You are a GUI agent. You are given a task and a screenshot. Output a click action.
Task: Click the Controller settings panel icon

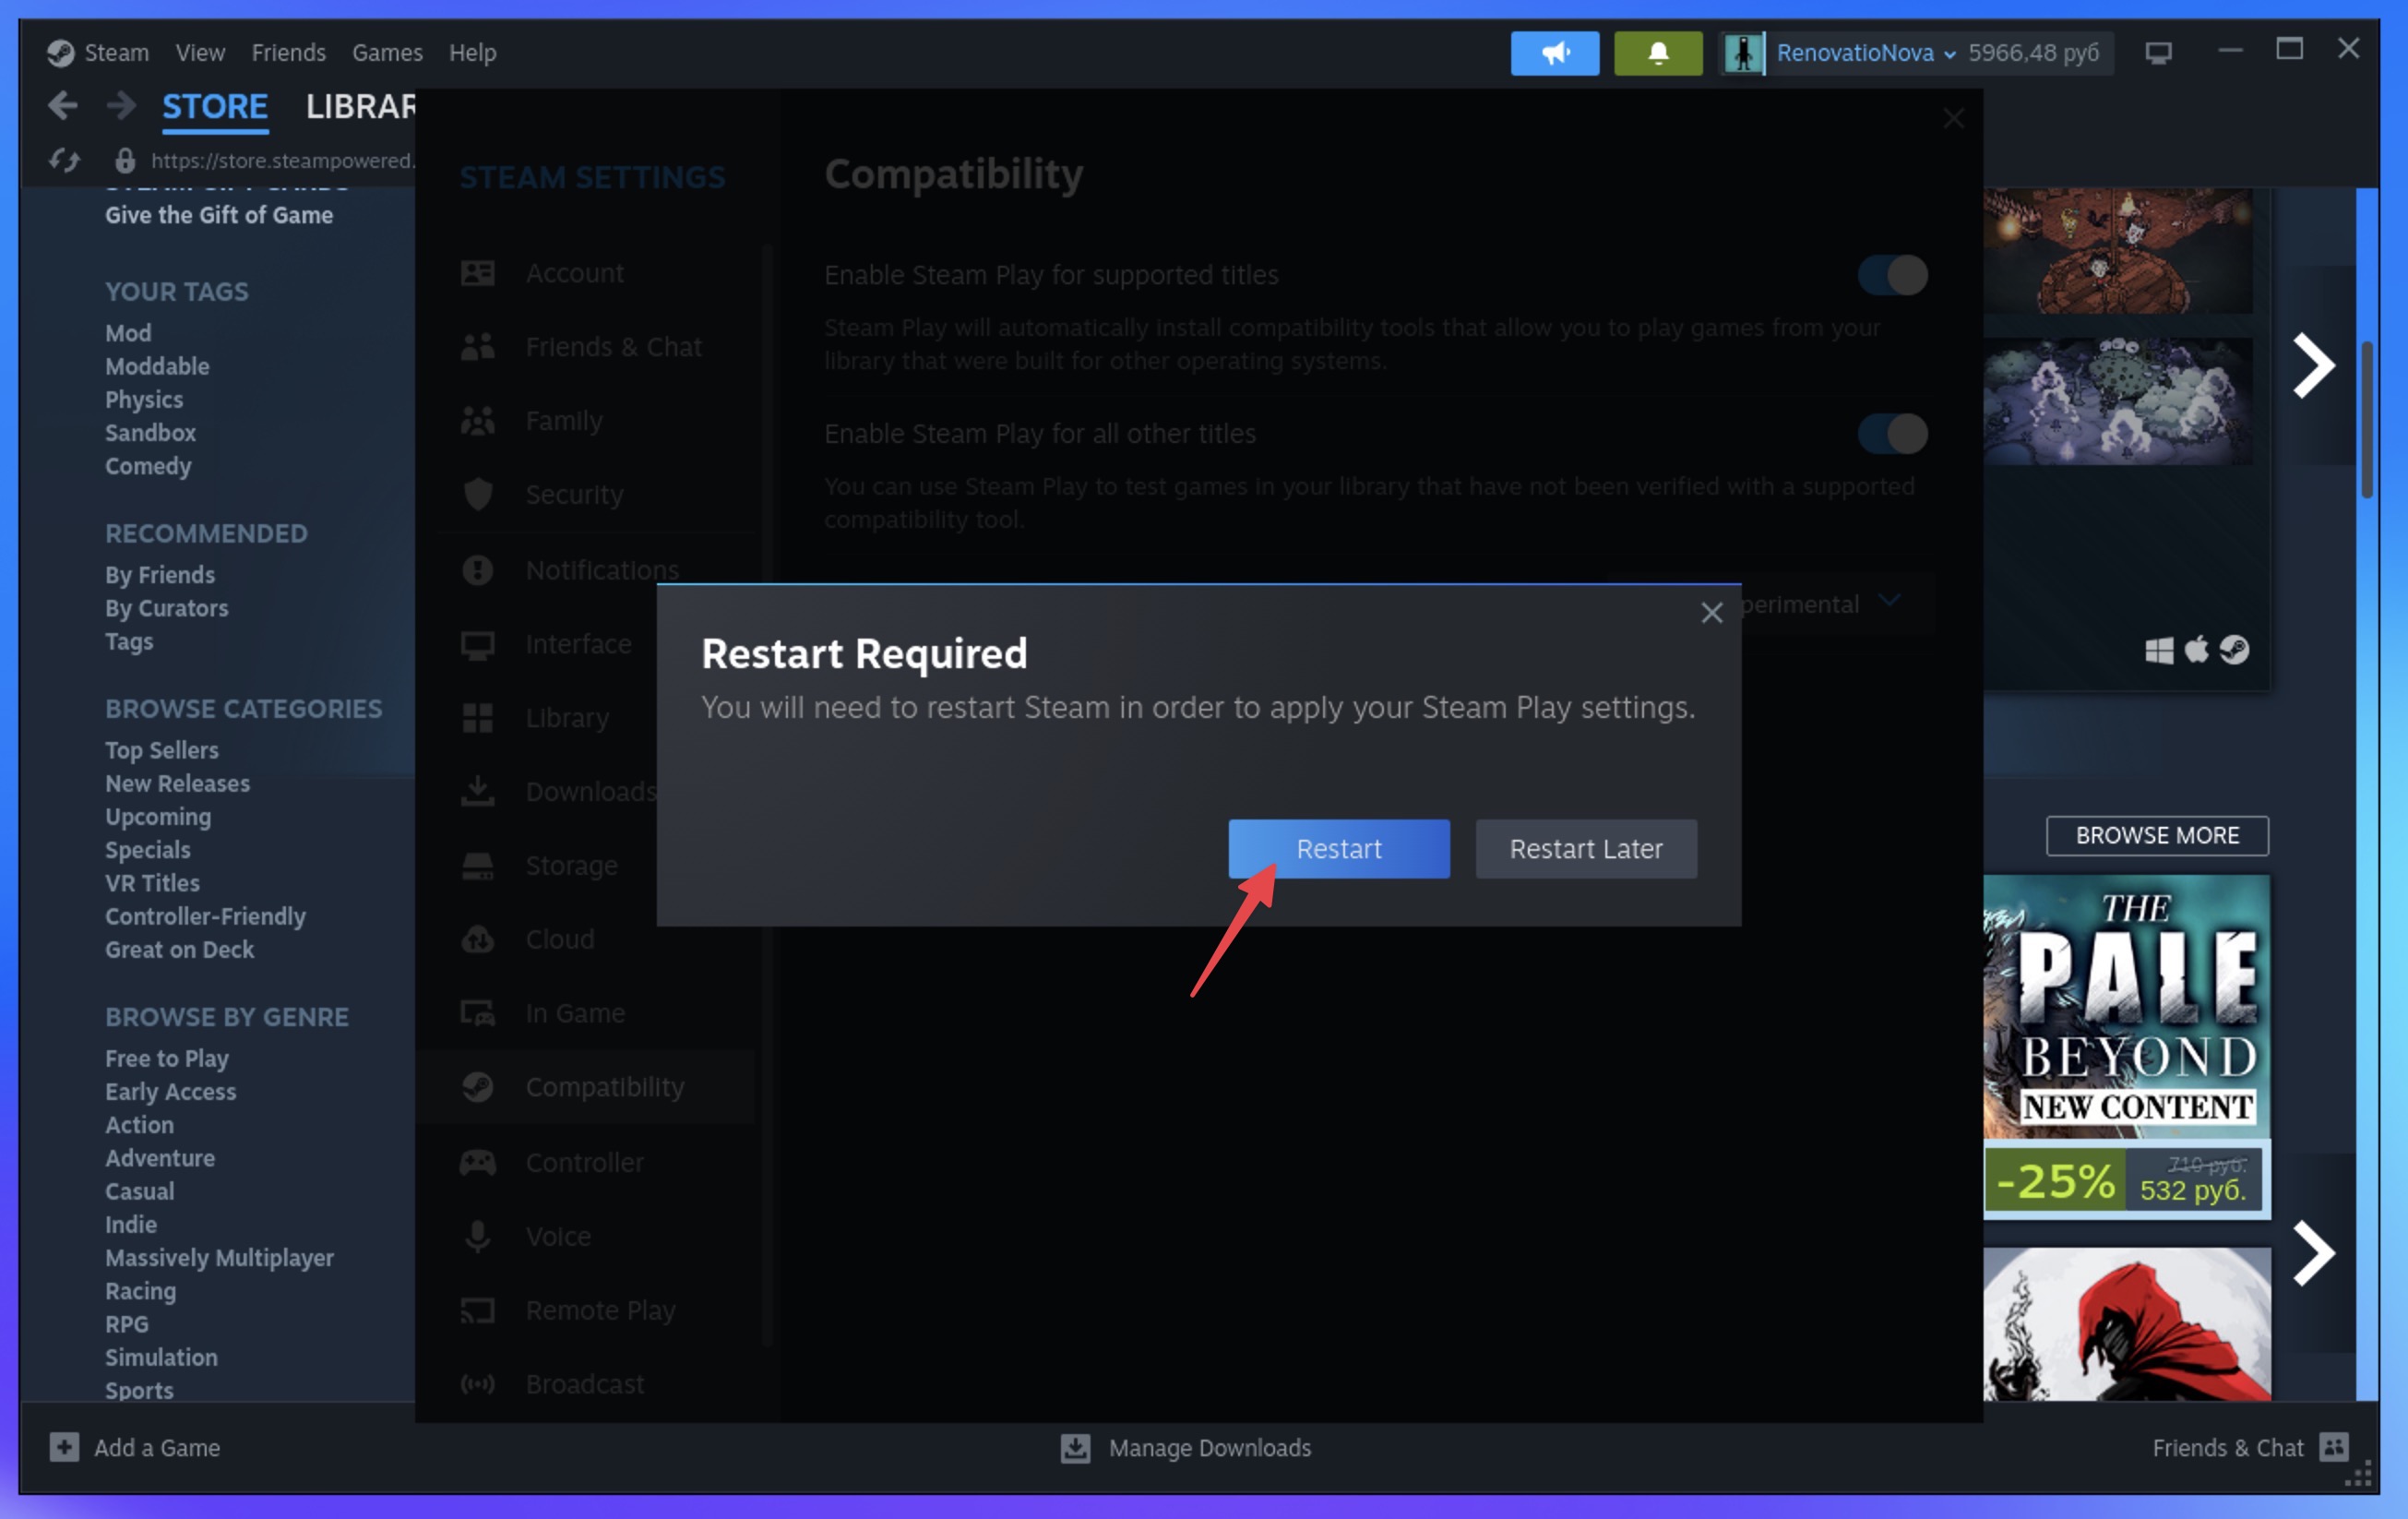[x=476, y=1160]
